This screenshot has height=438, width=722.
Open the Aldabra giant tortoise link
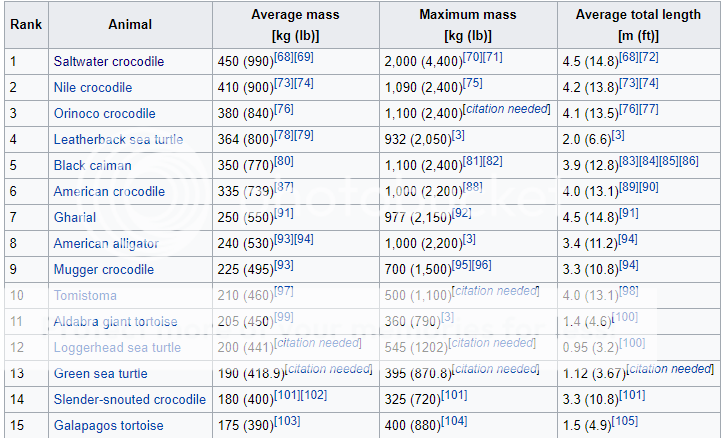(115, 321)
